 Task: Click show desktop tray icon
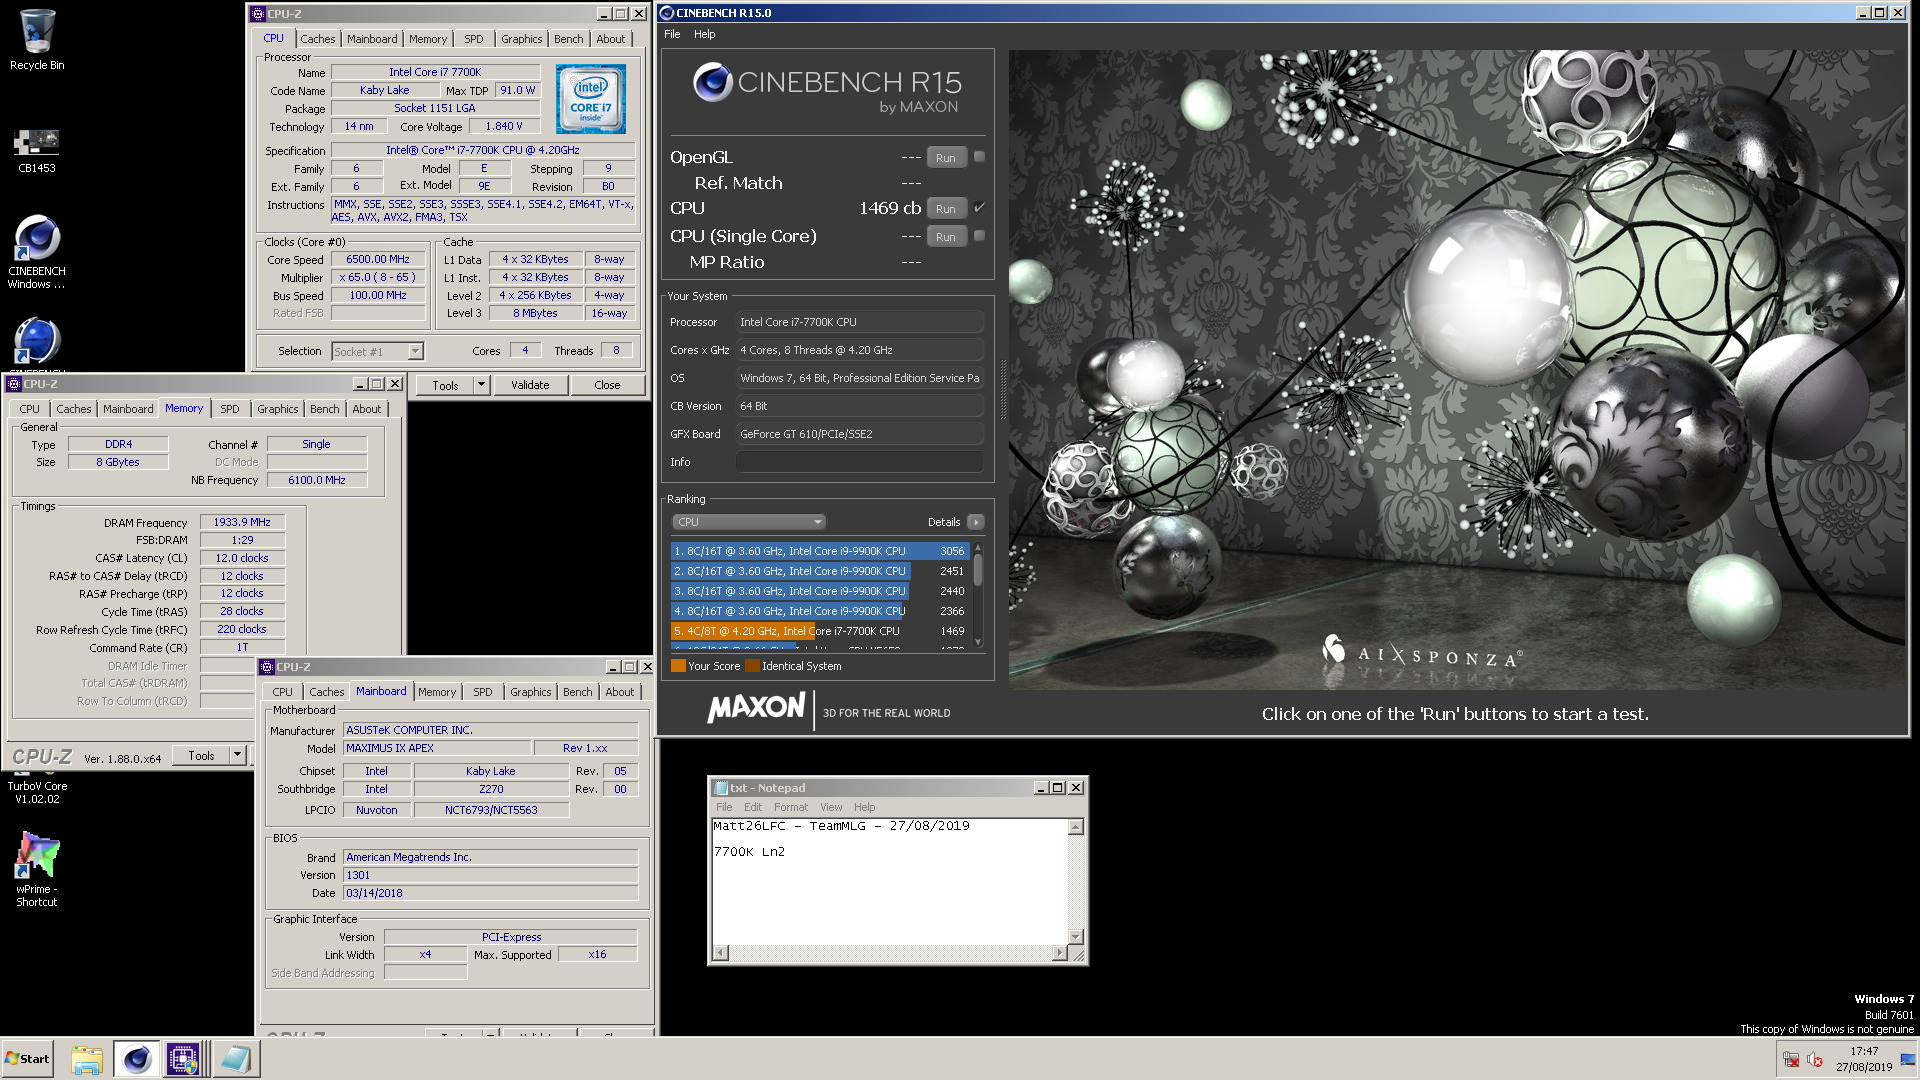(1908, 1060)
